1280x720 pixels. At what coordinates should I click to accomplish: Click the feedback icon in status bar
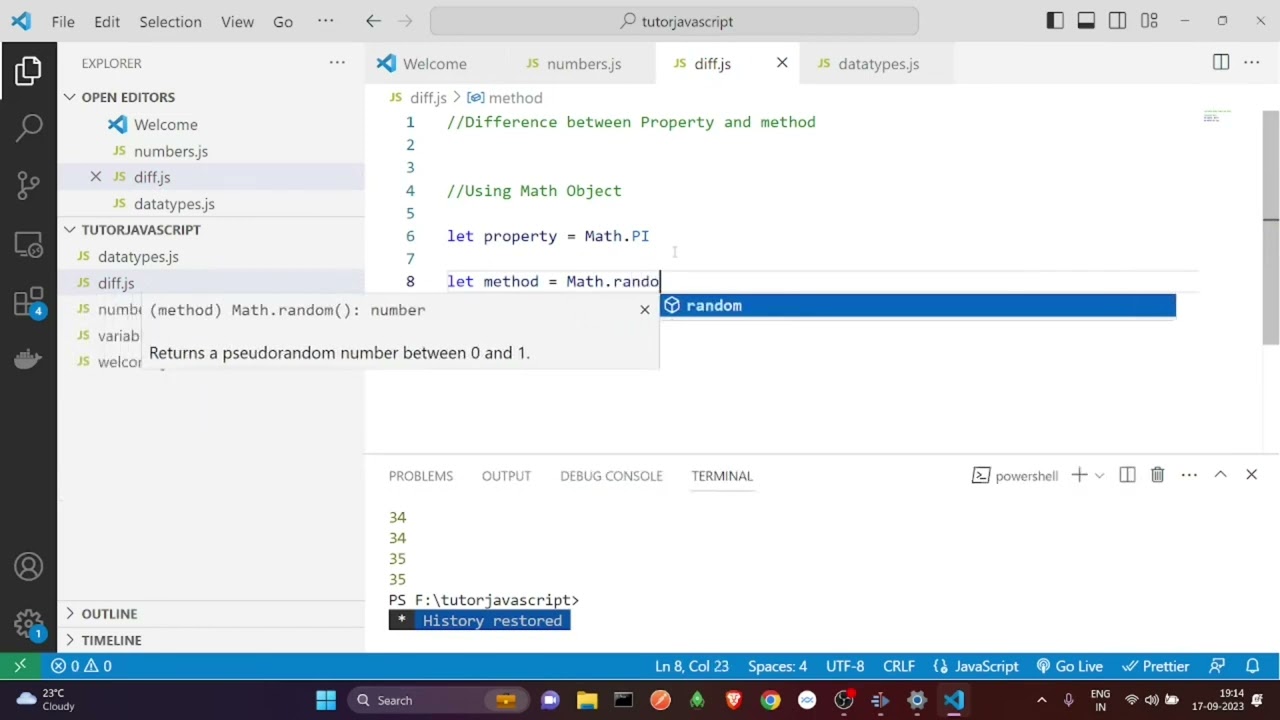(x=1217, y=666)
